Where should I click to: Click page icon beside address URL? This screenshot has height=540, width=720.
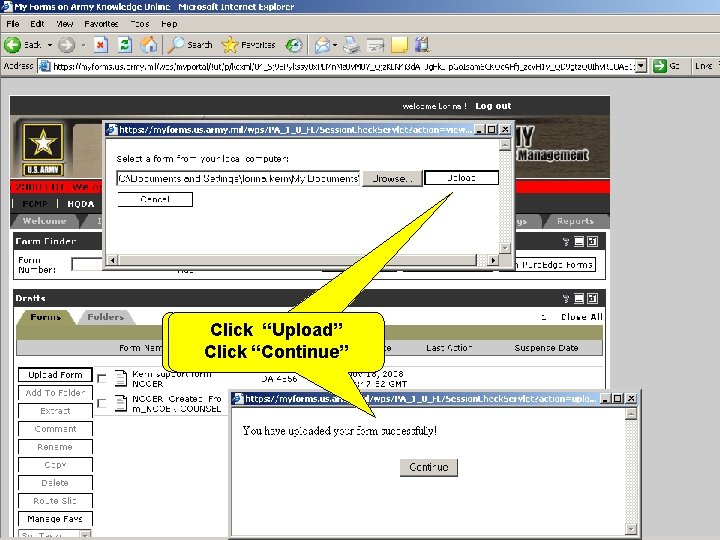45,66
